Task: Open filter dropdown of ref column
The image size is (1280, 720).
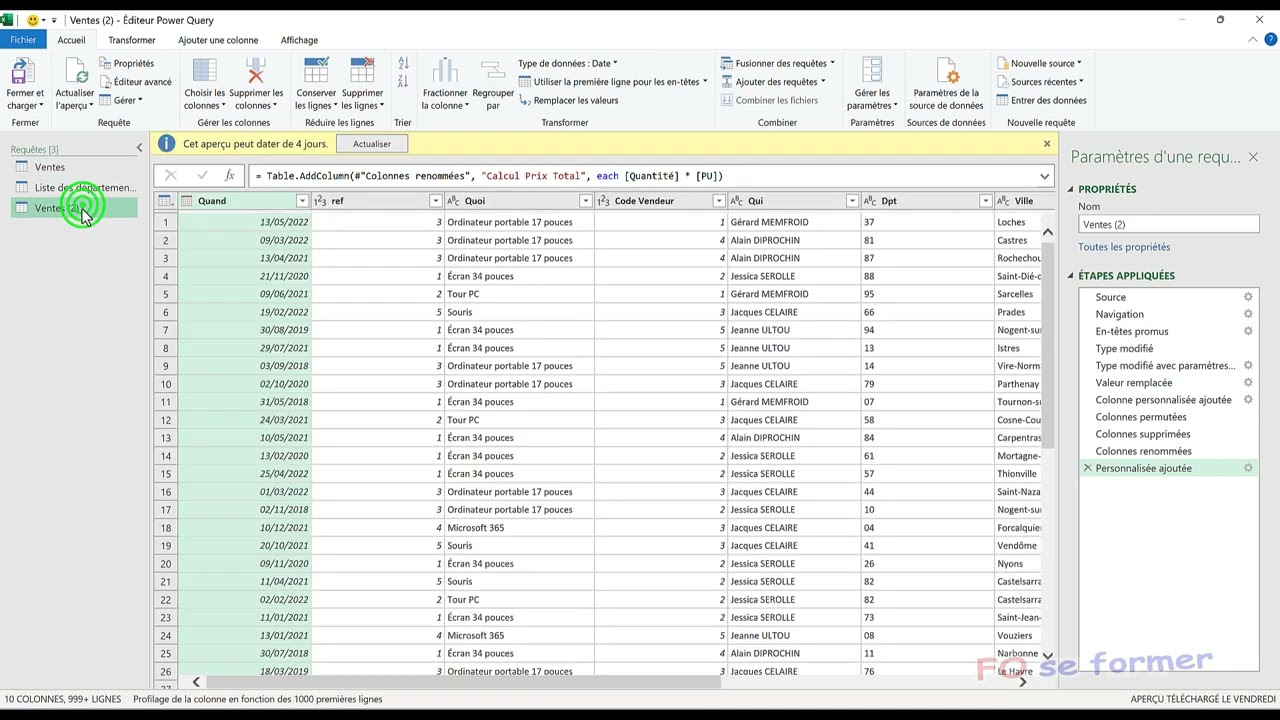Action: tap(435, 201)
